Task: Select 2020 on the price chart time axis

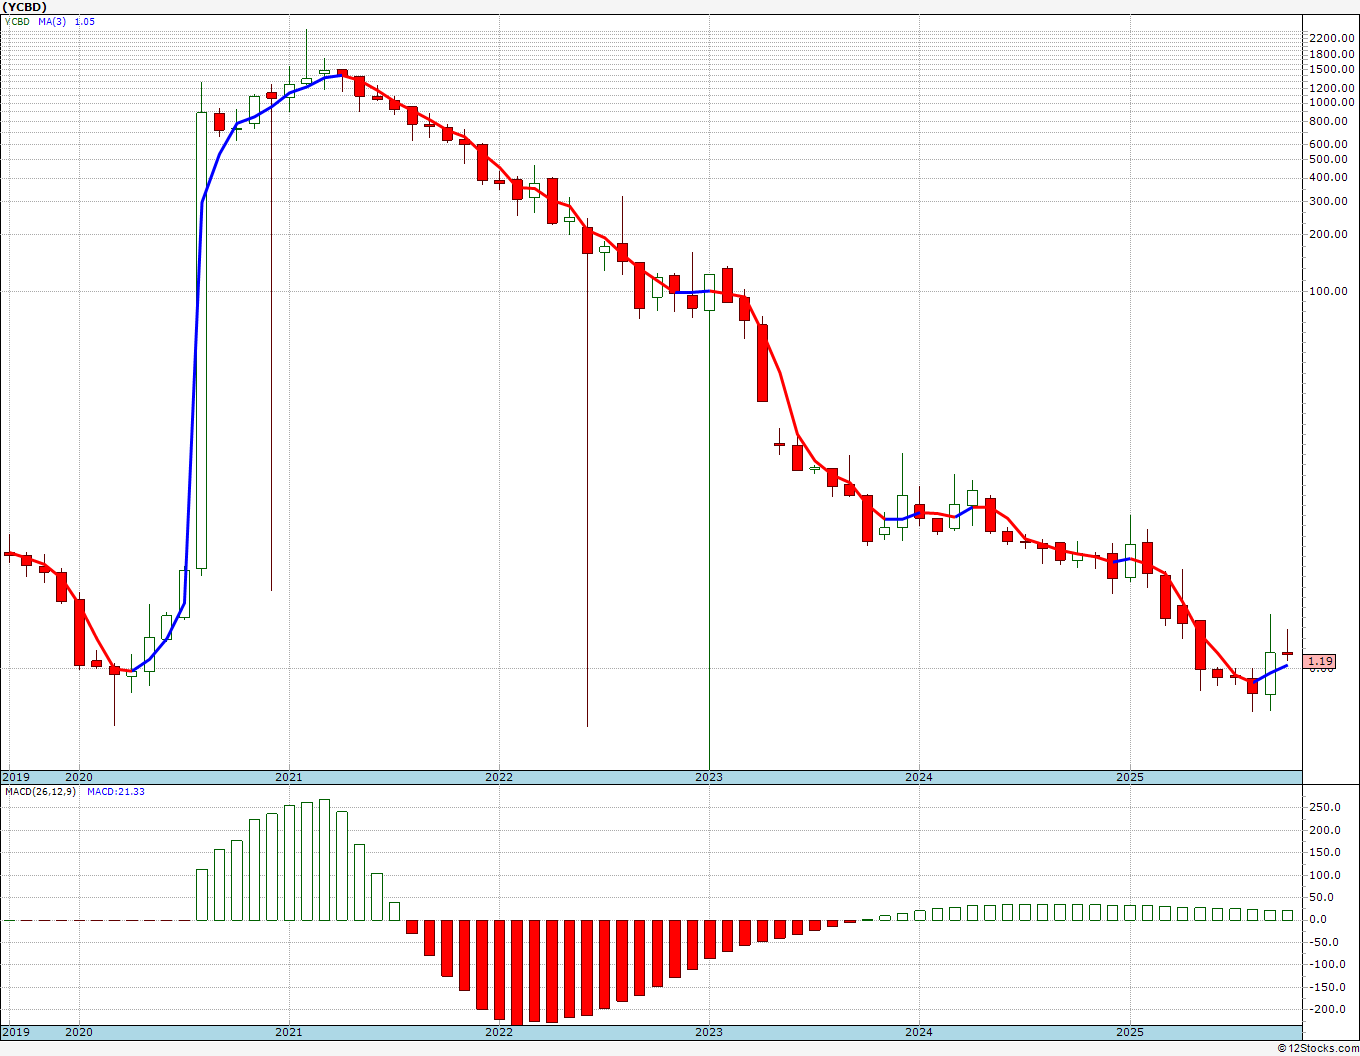Action: pos(78,777)
